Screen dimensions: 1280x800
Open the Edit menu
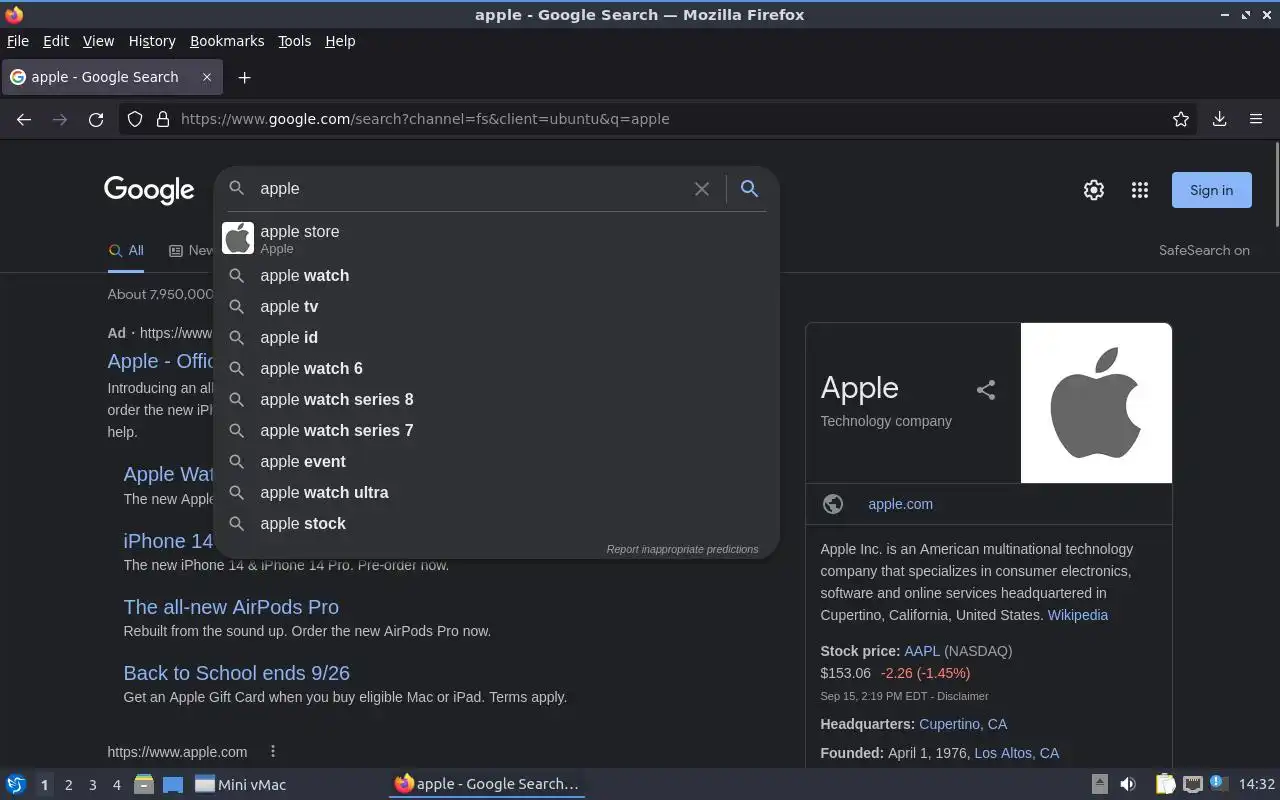click(x=56, y=41)
